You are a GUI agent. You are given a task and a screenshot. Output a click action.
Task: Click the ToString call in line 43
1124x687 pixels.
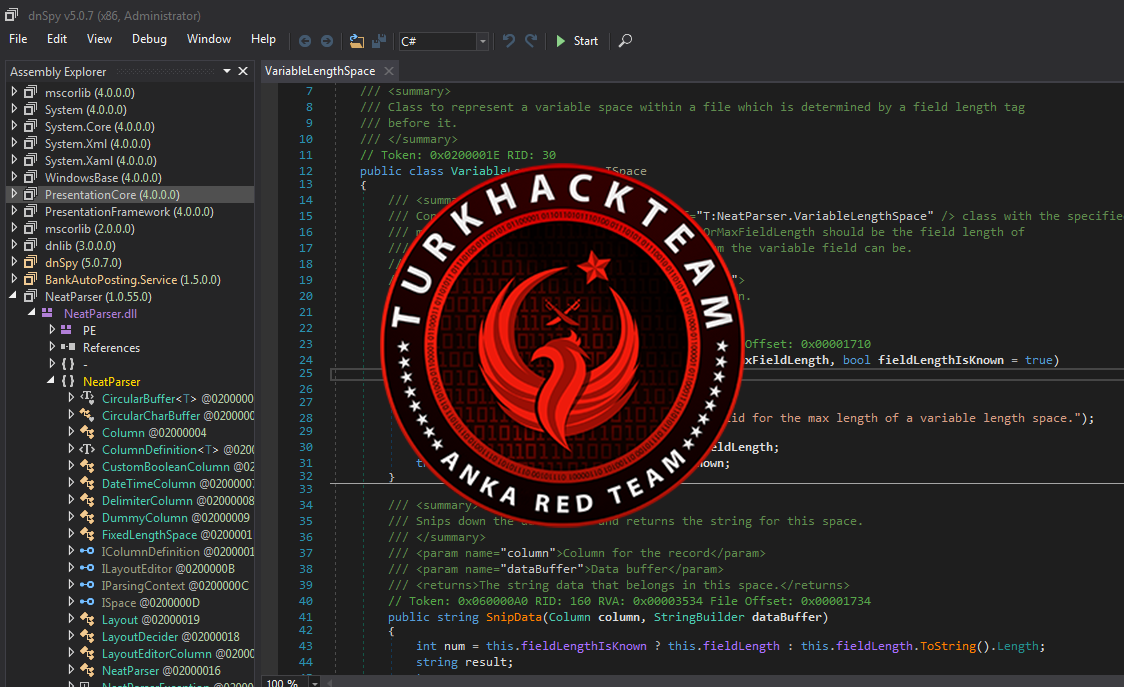tap(948, 646)
